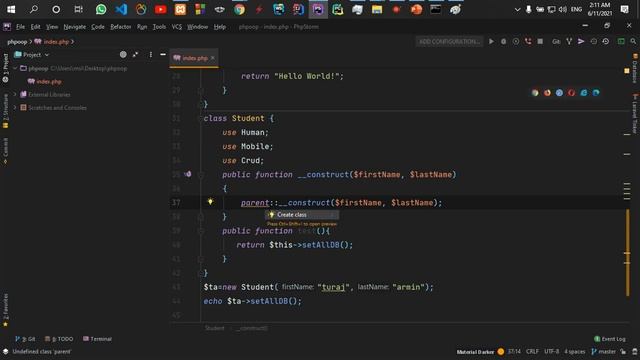Toggle the Database side tool window button
This screenshot has height=360, width=640.
click(x=635, y=68)
